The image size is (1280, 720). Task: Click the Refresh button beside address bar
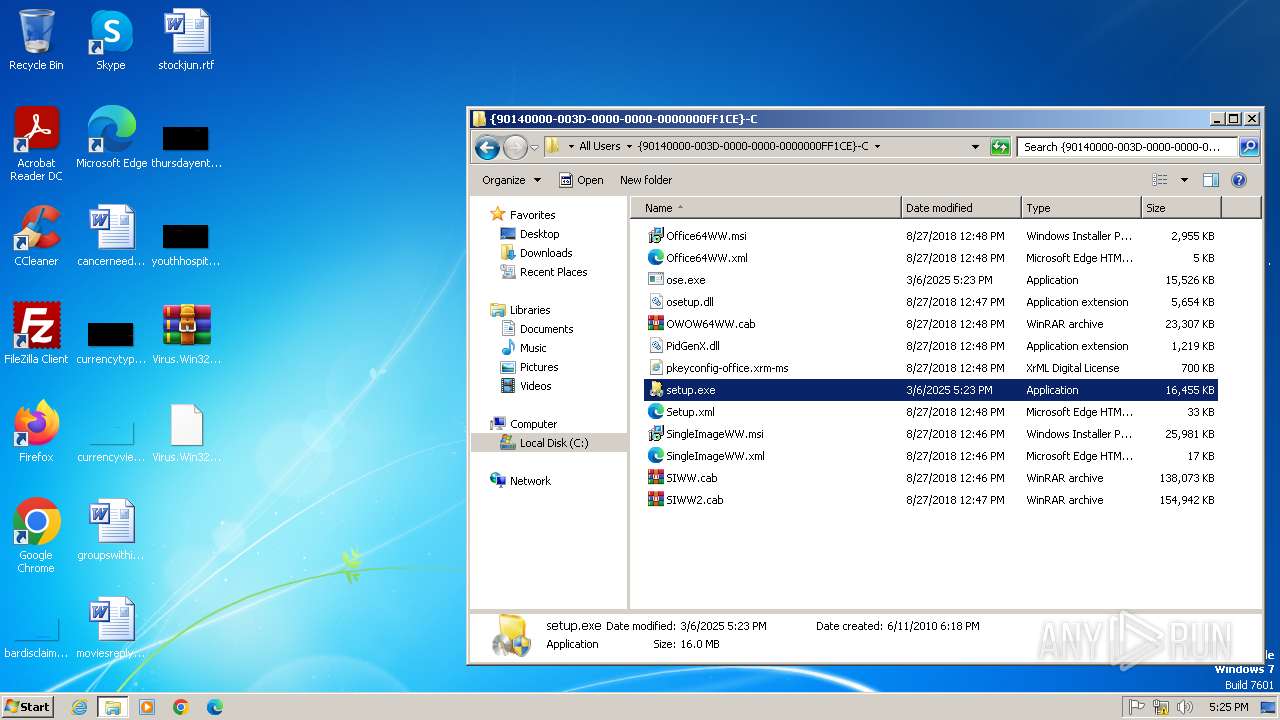tap(1000, 147)
